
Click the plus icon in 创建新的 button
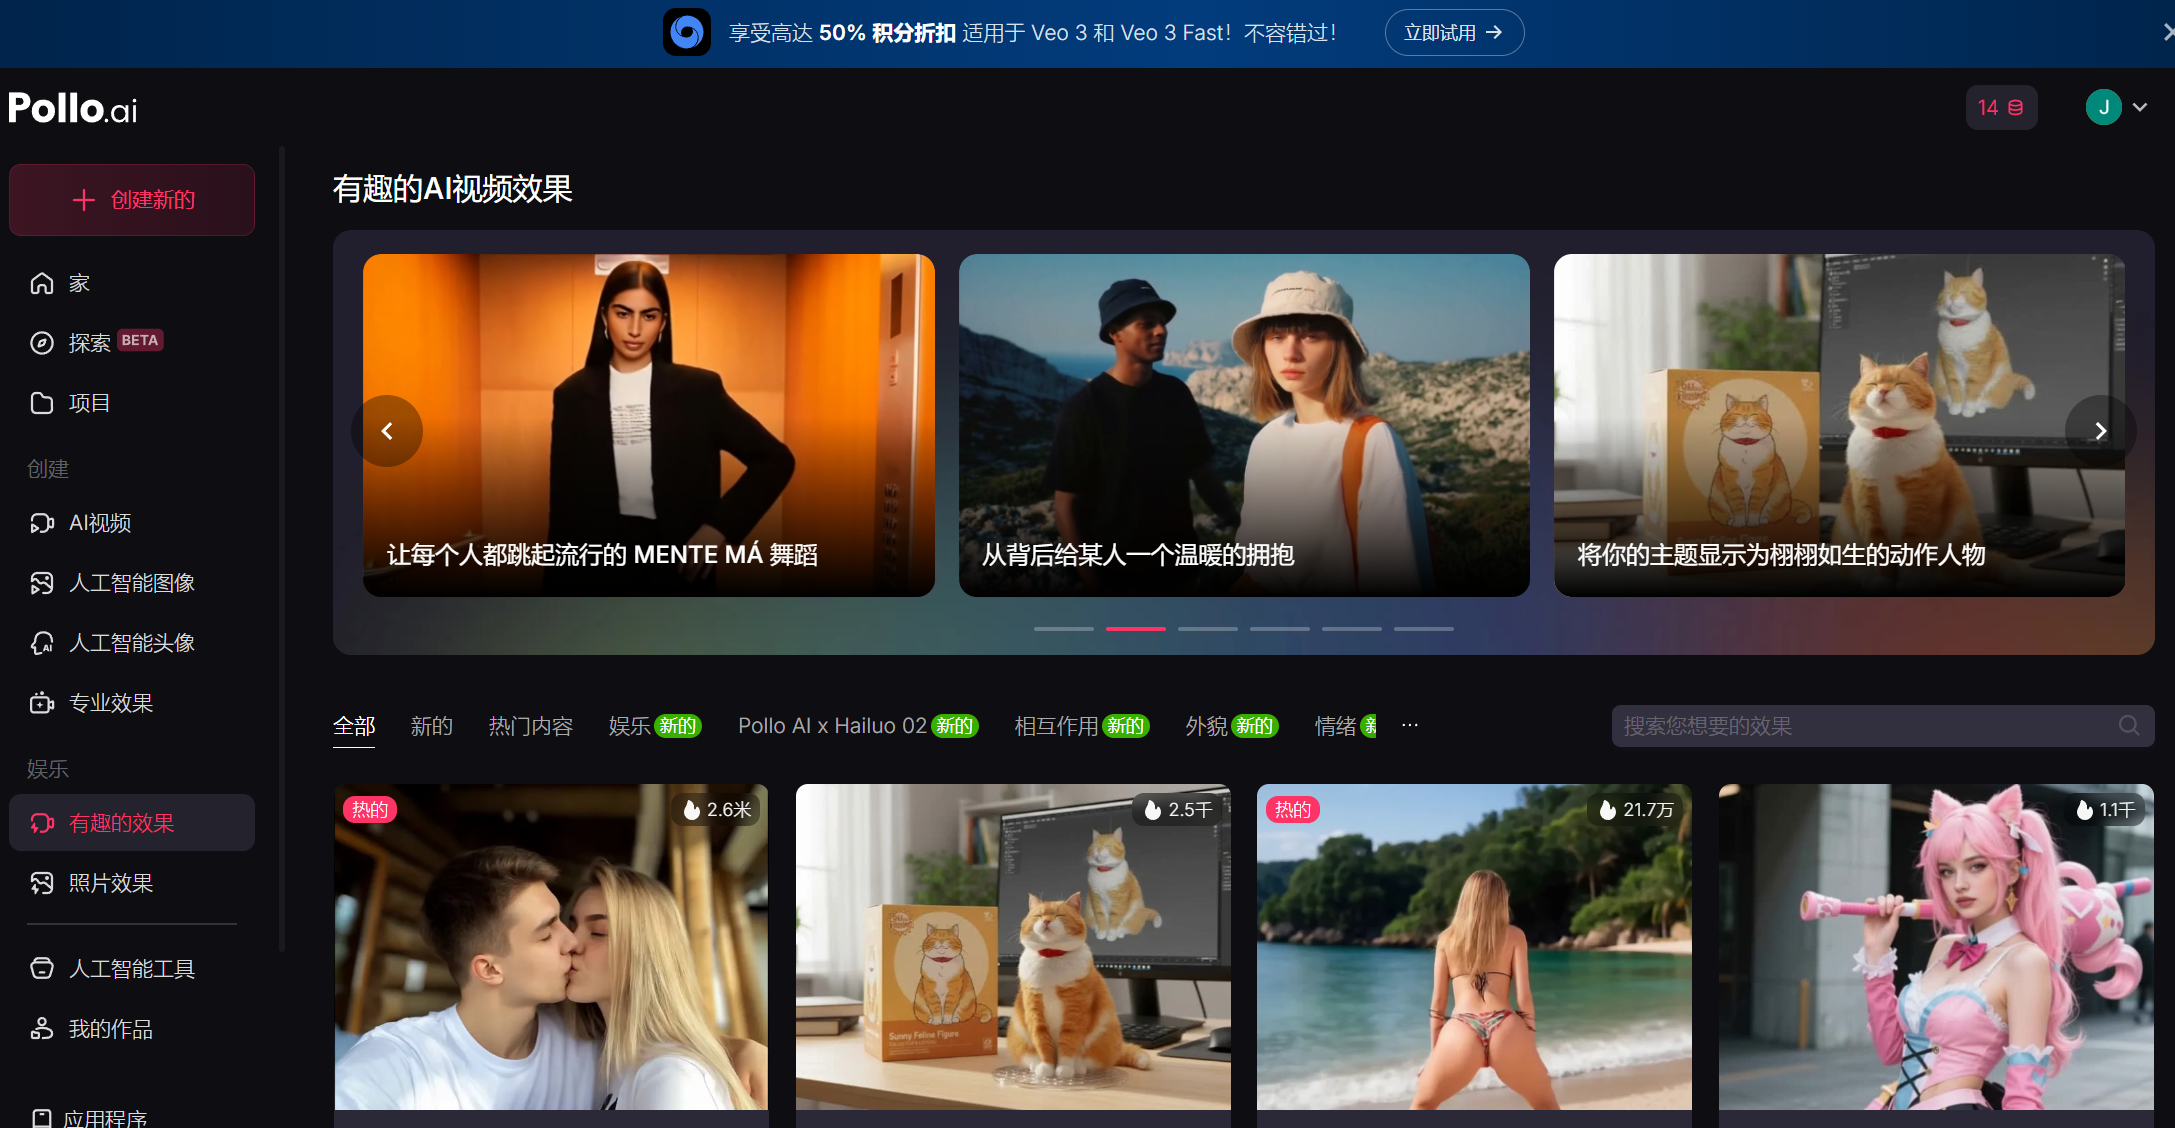click(x=84, y=200)
